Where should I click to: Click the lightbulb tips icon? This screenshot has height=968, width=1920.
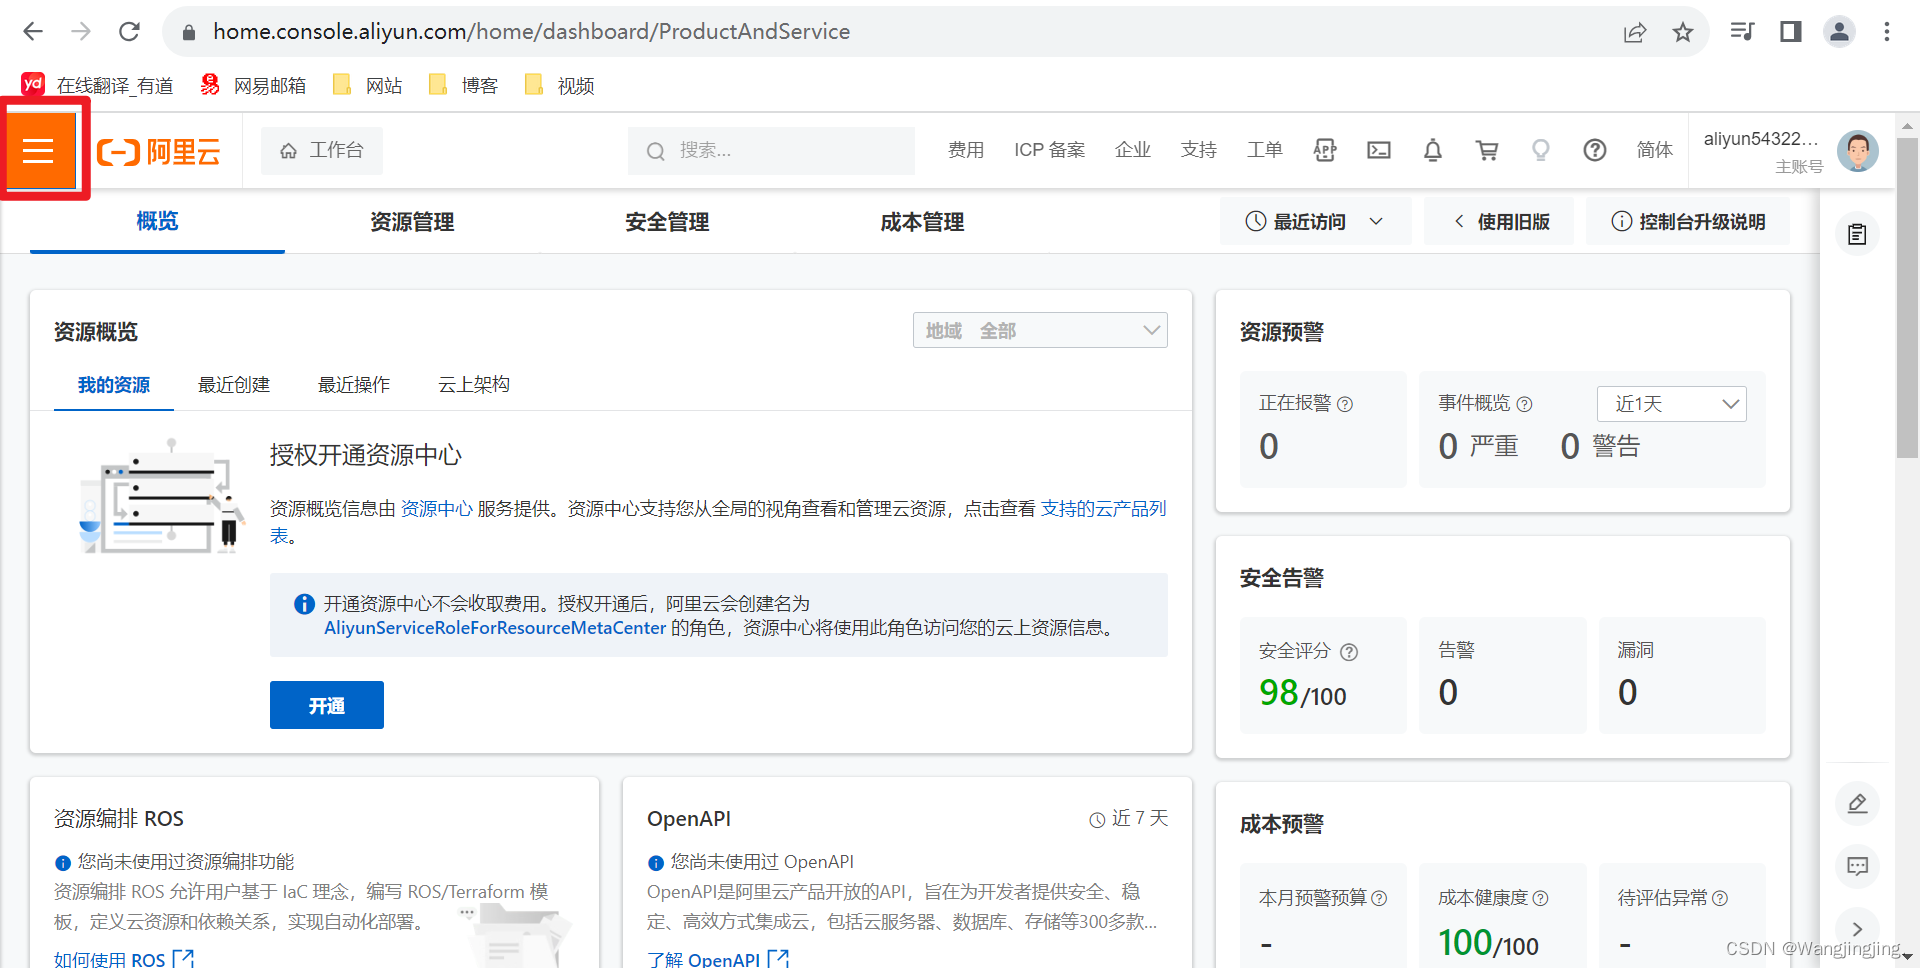[1541, 150]
